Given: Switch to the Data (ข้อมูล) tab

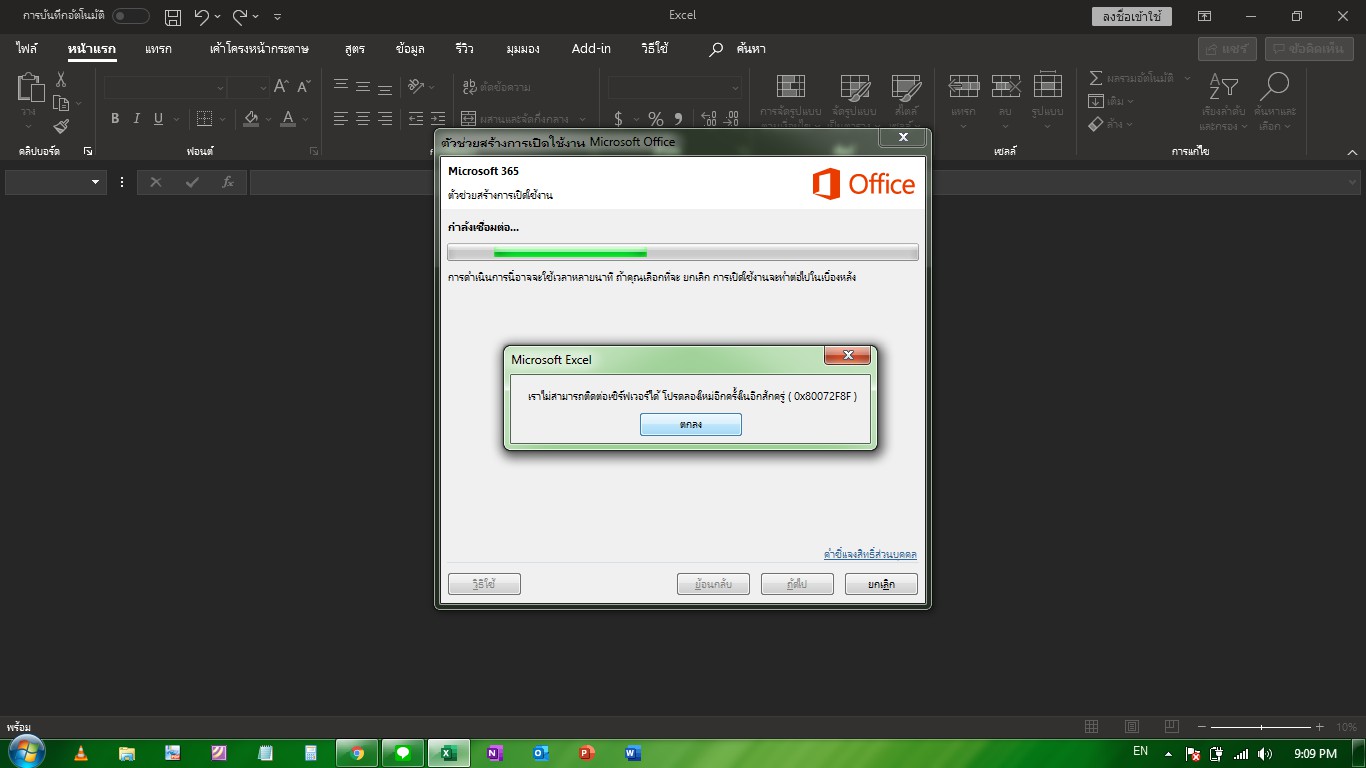Looking at the screenshot, I should 410,49.
